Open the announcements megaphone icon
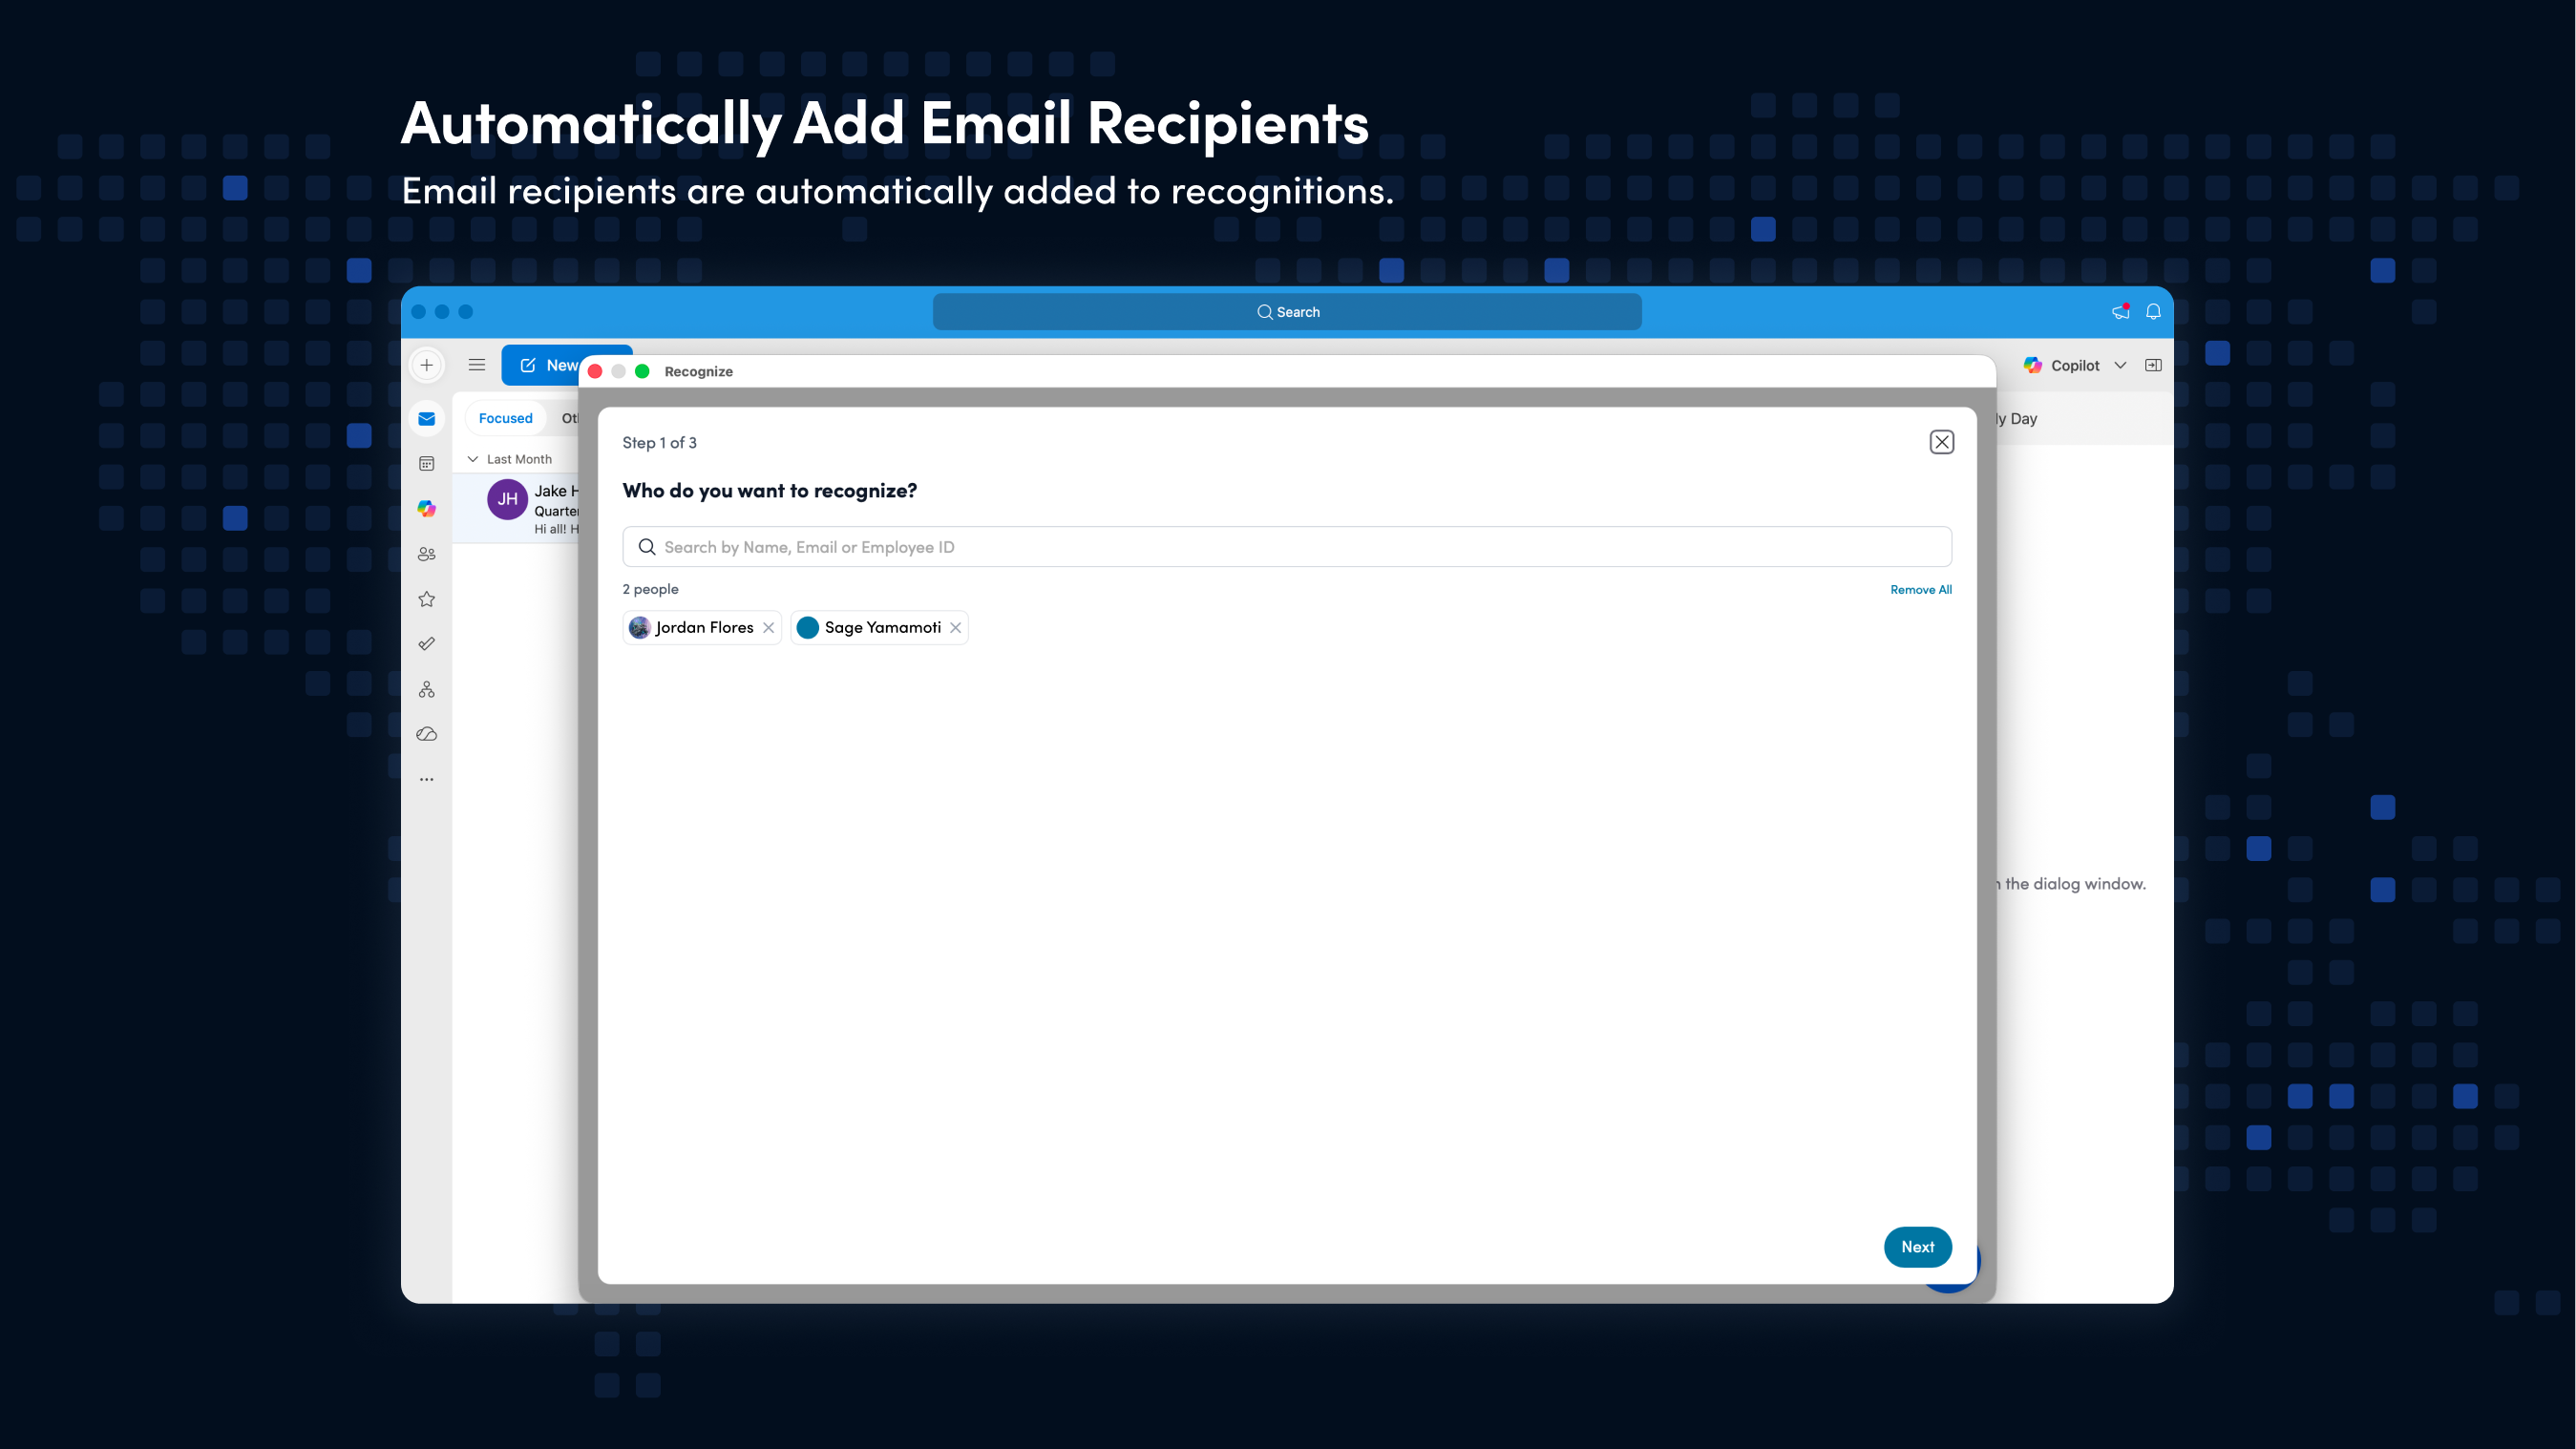Screen dimensions: 2576x1449 (x=2120, y=312)
